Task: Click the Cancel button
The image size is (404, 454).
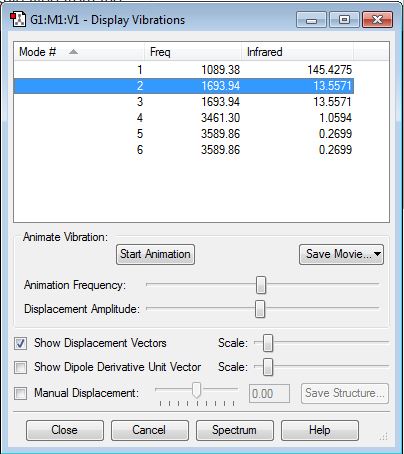Action: 150,430
